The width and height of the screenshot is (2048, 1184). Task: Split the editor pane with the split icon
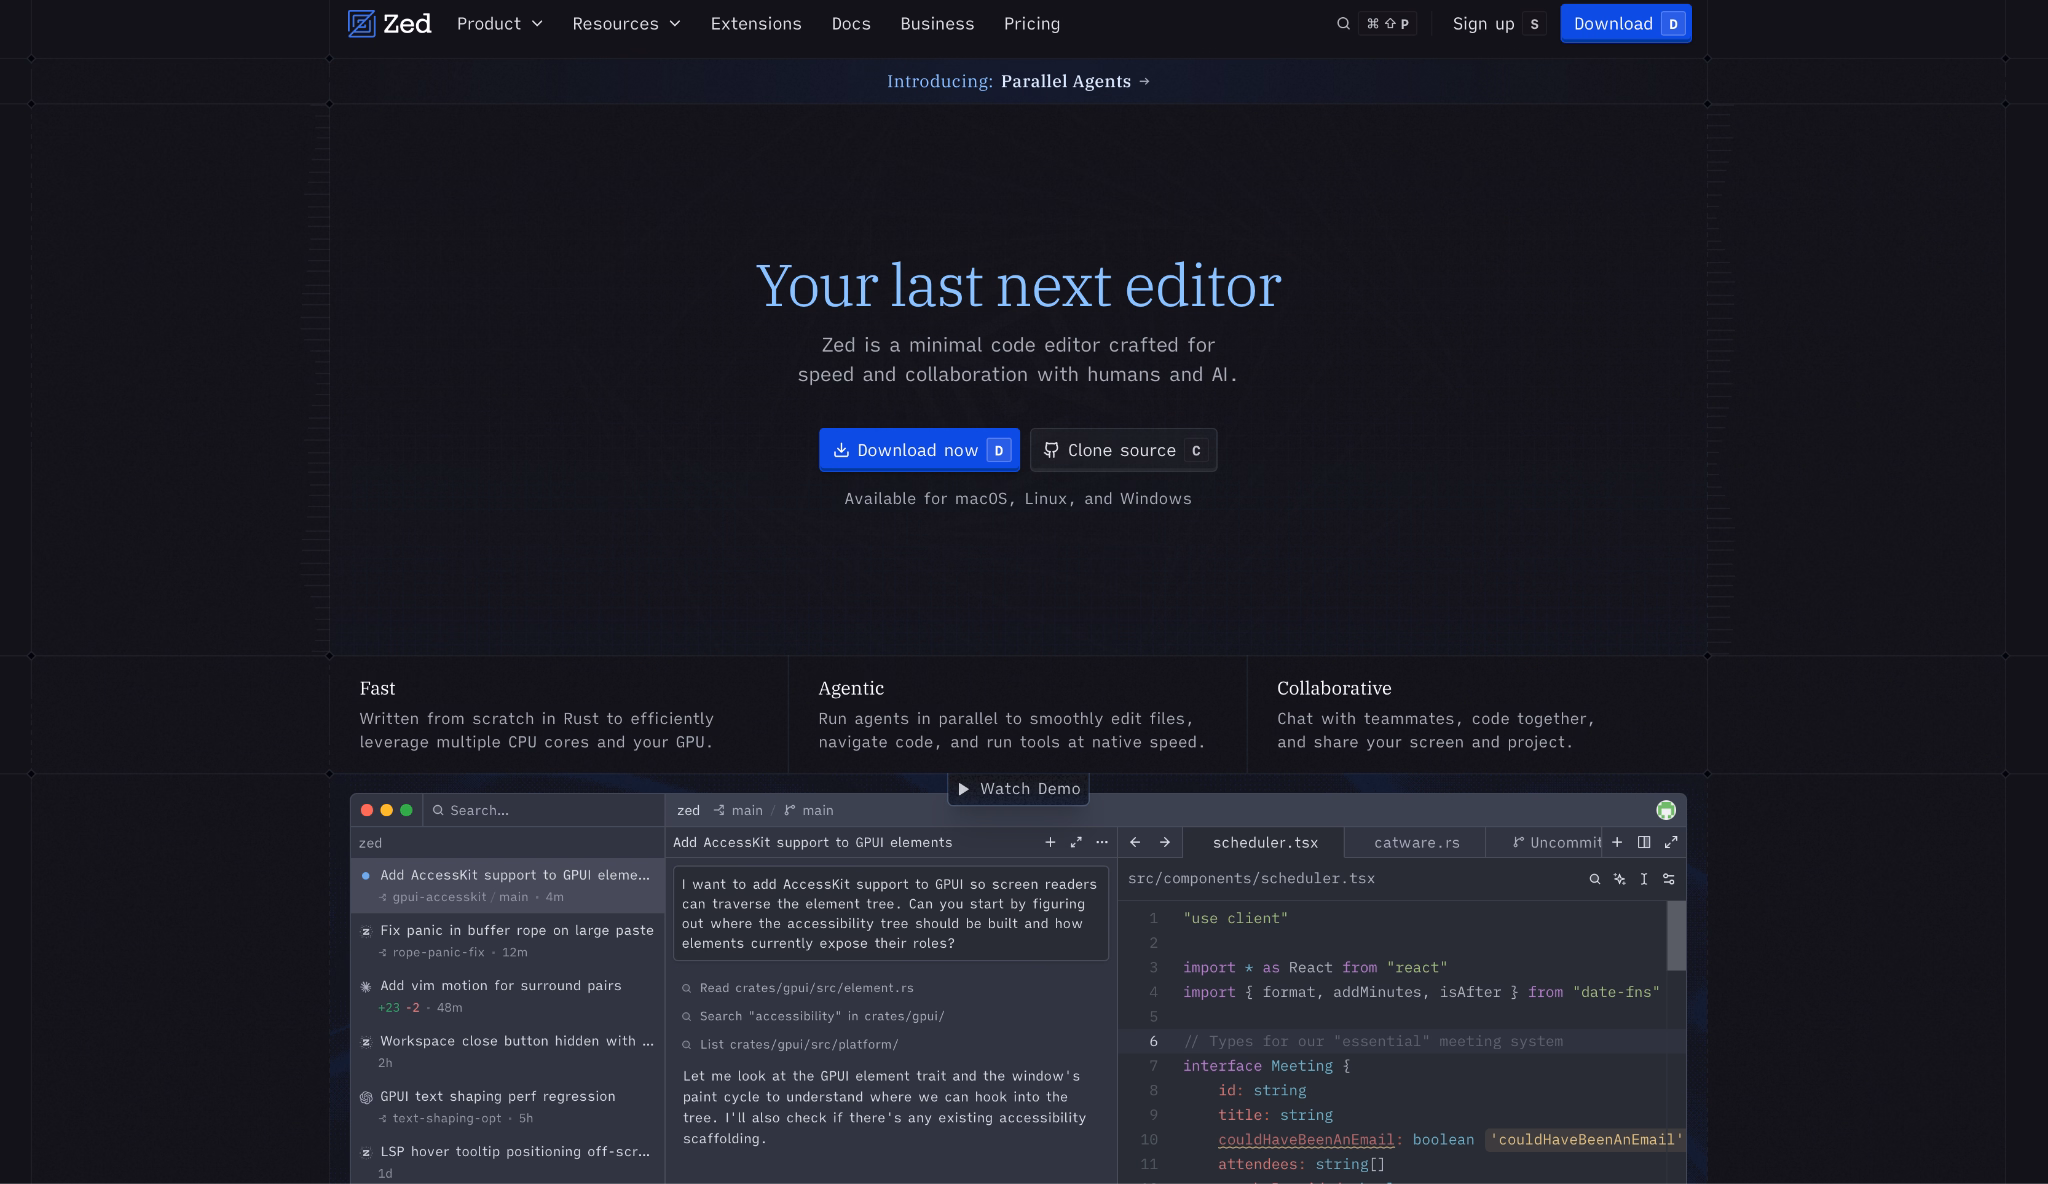[1643, 842]
